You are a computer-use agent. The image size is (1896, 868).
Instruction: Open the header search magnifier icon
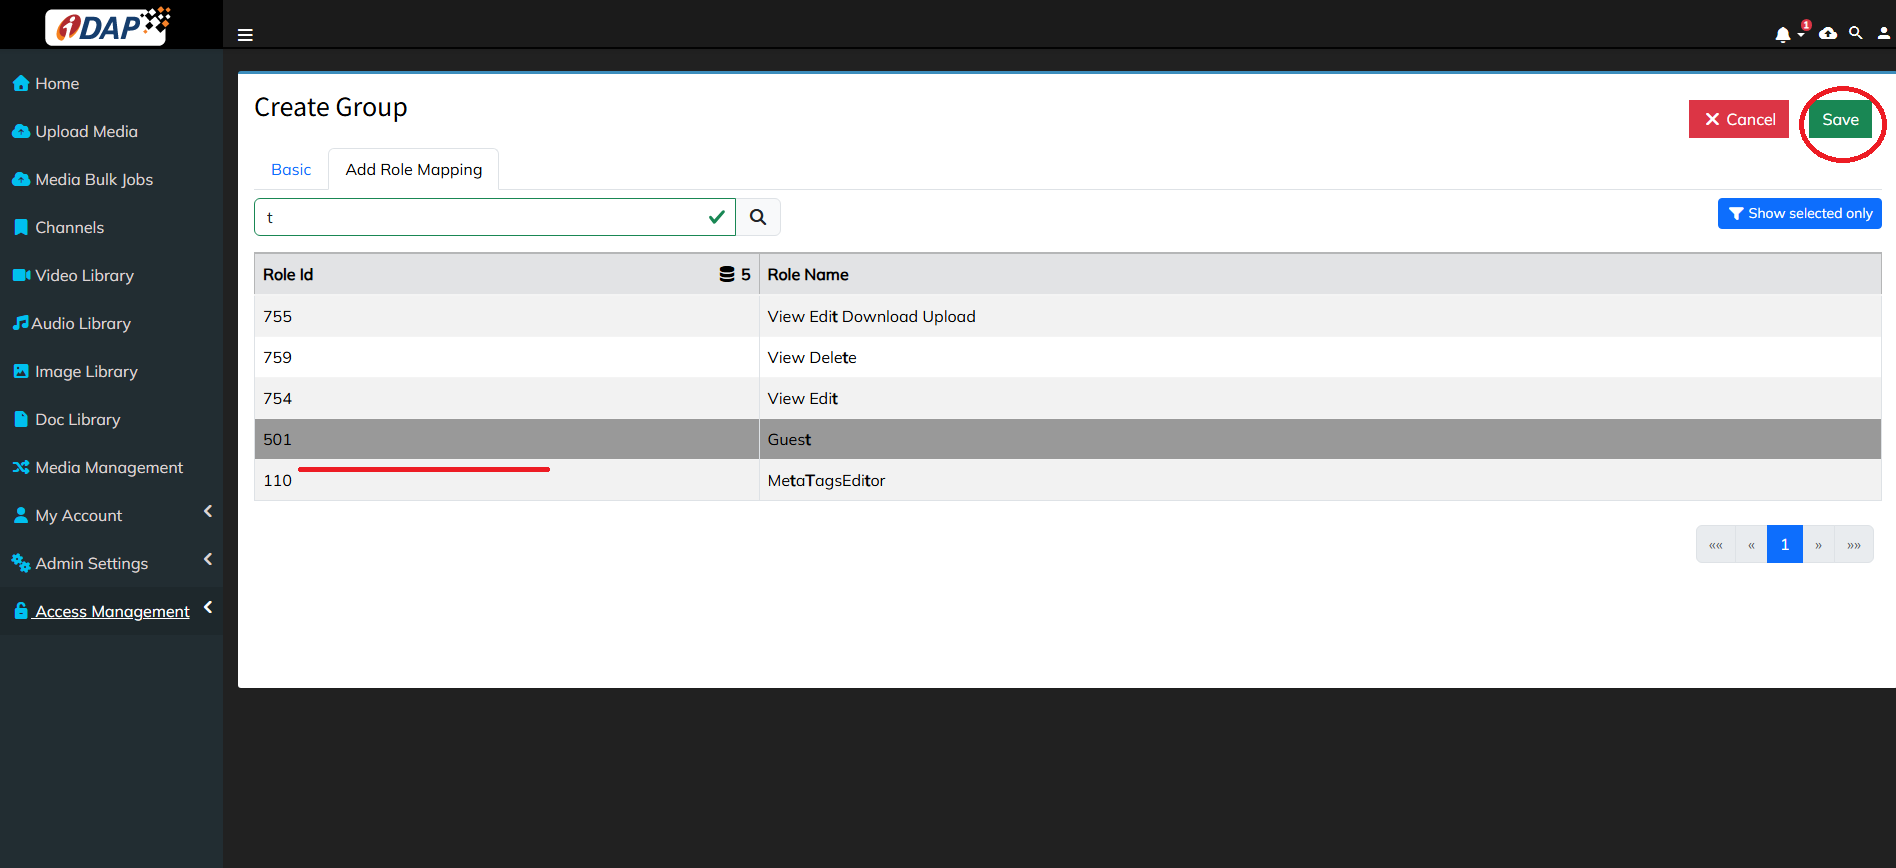click(x=1855, y=34)
